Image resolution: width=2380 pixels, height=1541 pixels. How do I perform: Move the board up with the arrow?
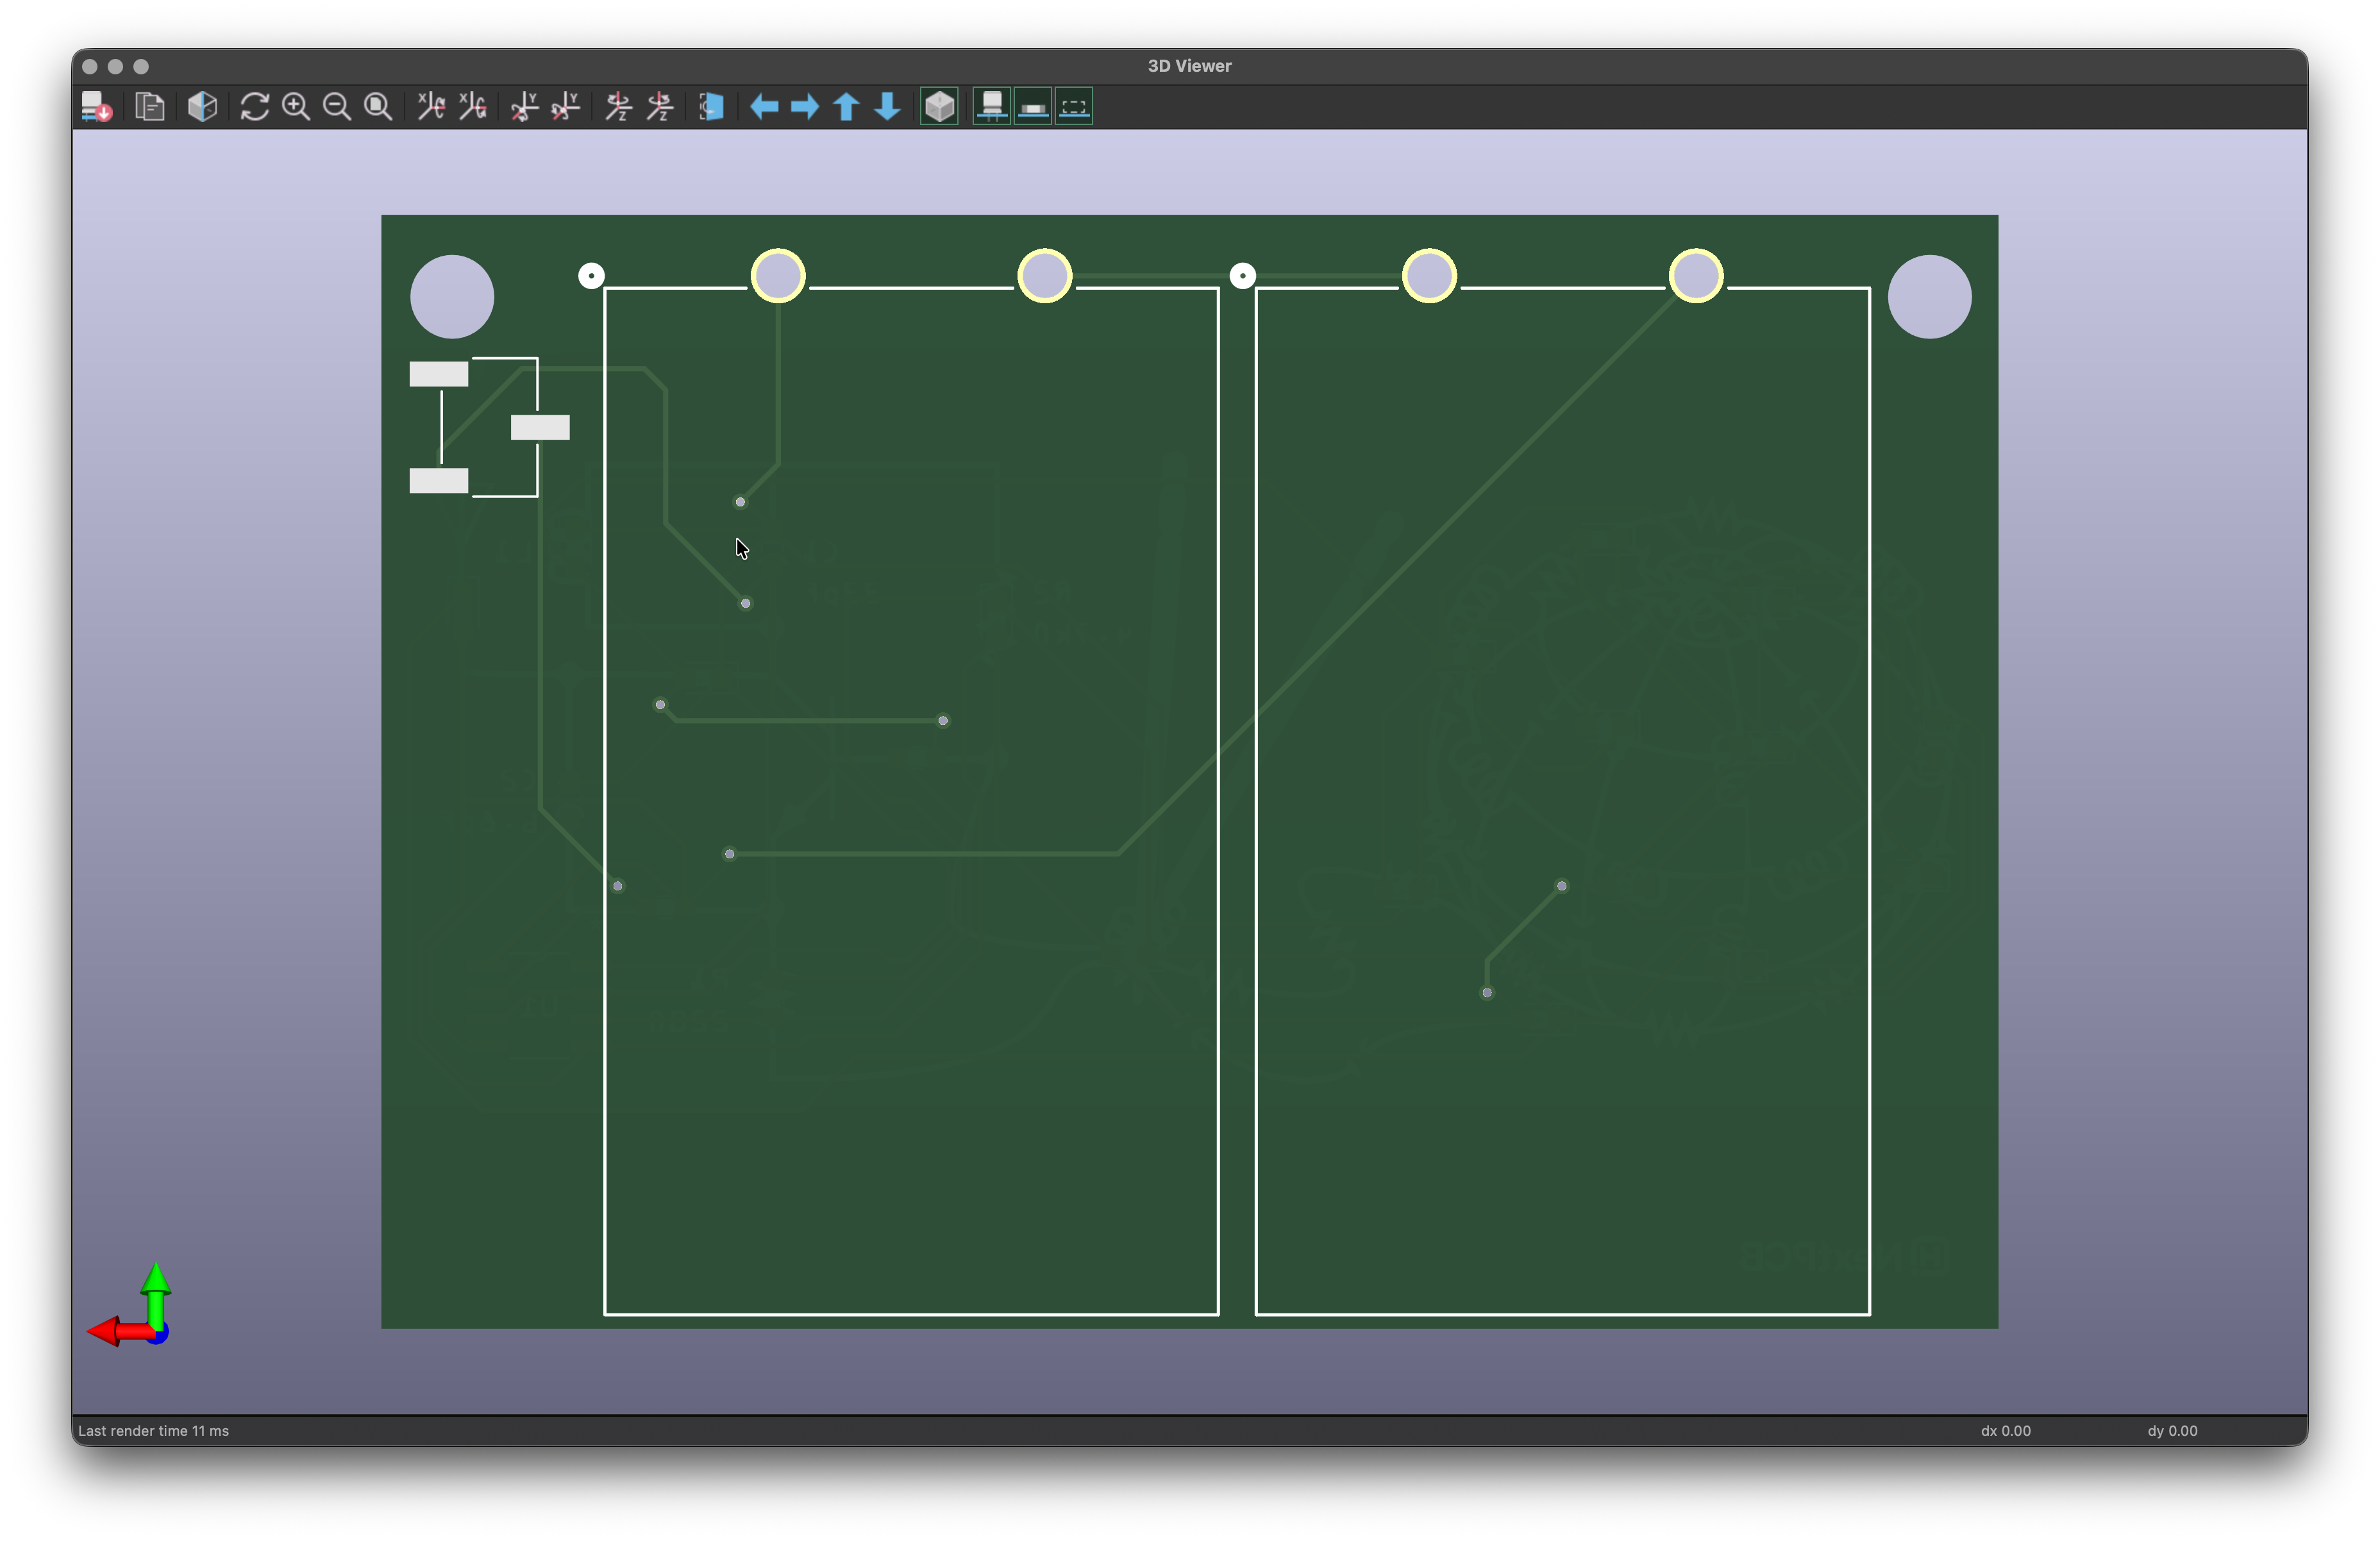click(x=846, y=107)
